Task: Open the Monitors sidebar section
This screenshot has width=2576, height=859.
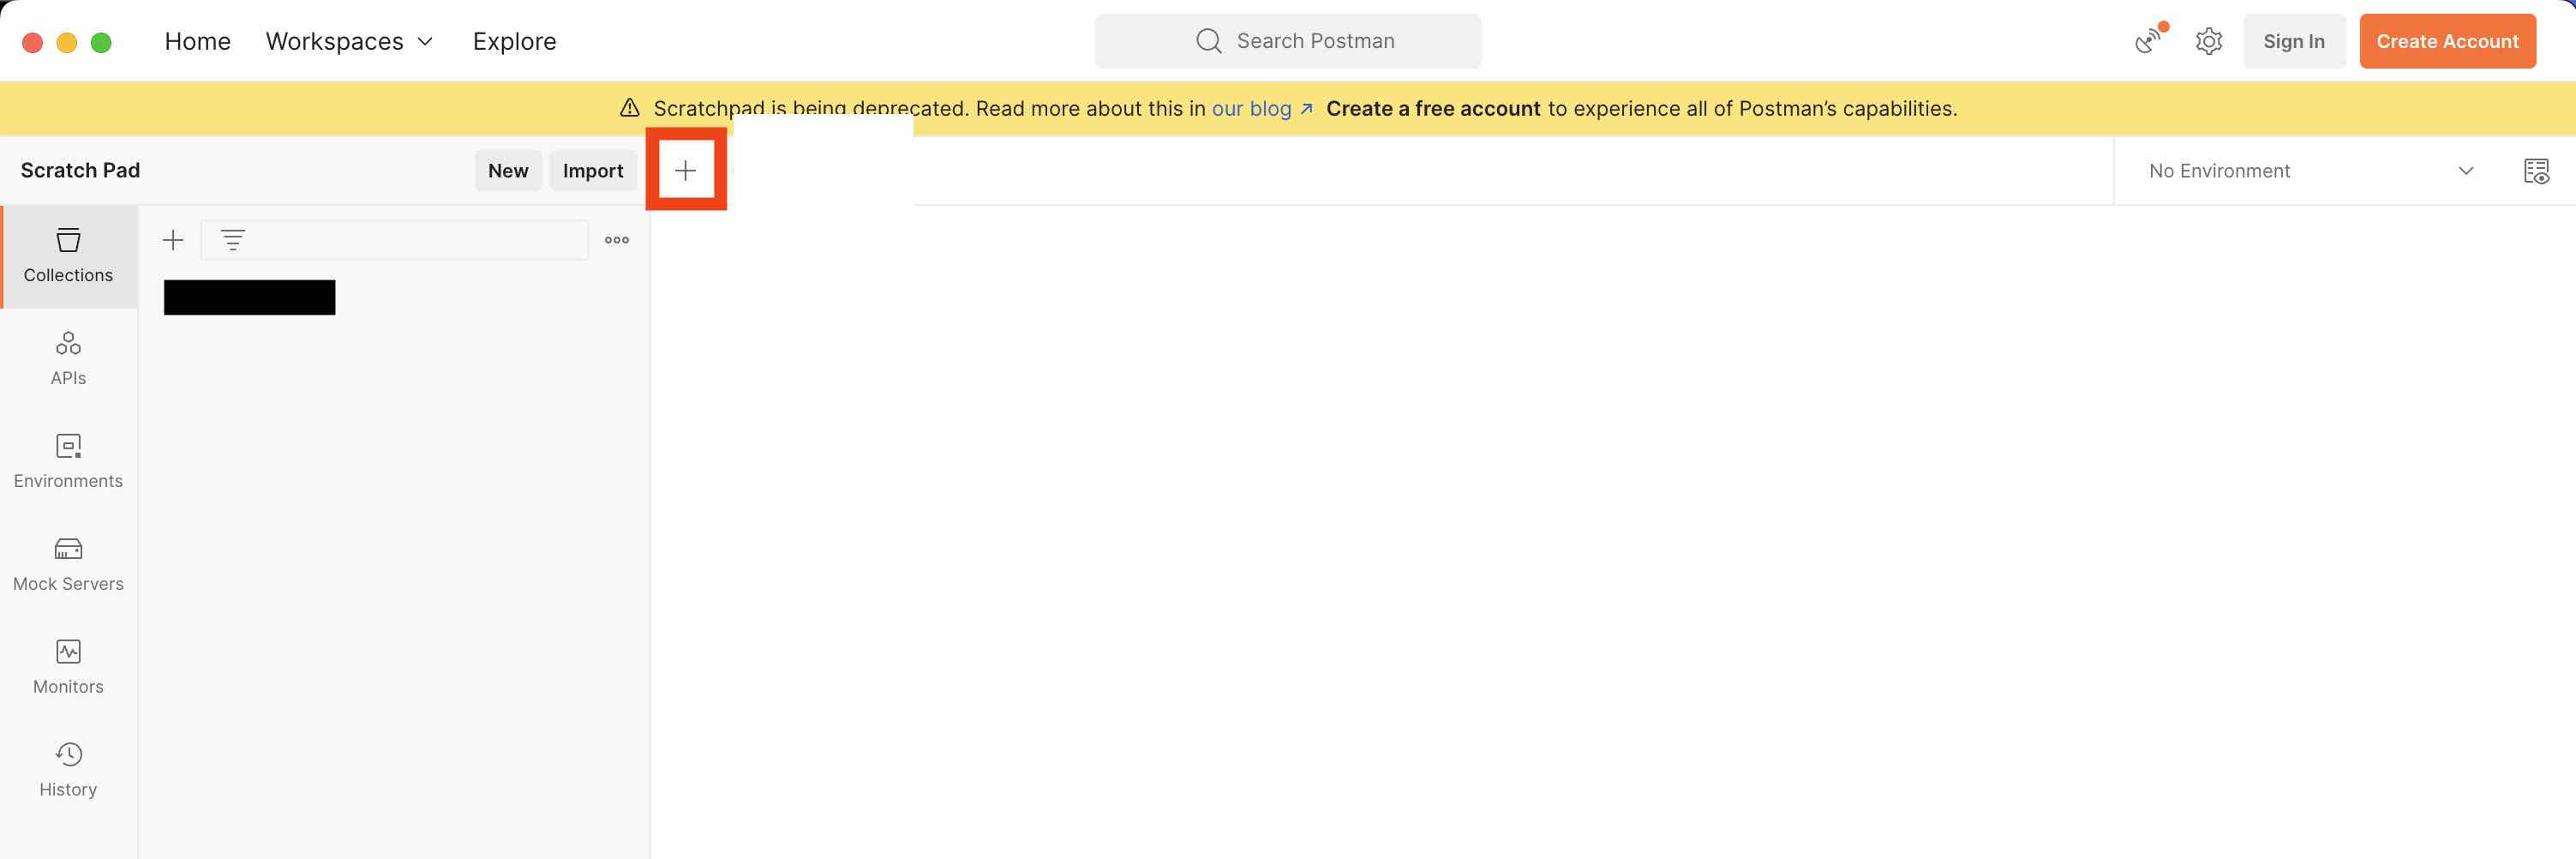Action: pos(68,668)
